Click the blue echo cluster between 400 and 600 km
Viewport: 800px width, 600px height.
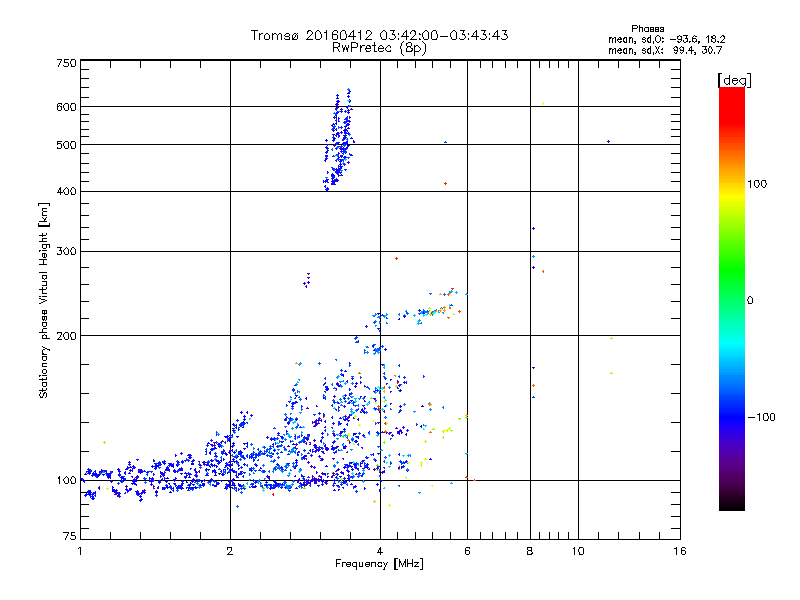pyautogui.click(x=339, y=140)
